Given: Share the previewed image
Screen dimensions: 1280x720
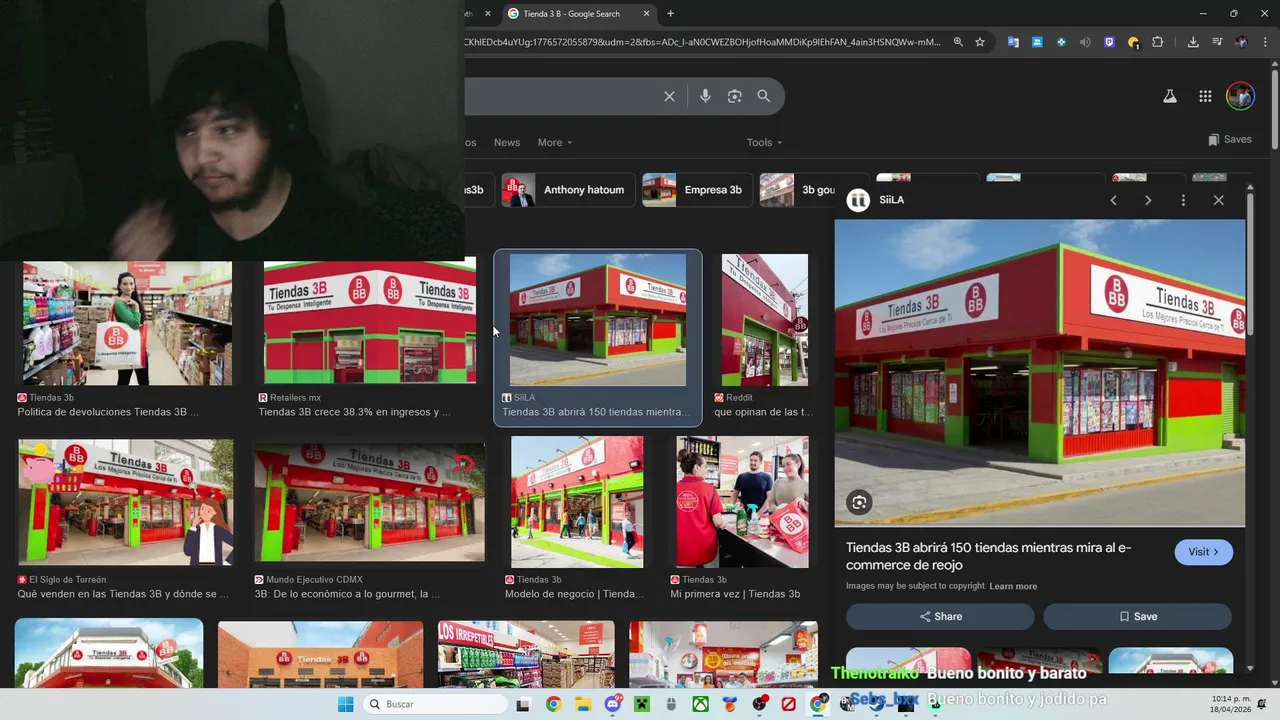Looking at the screenshot, I should (x=940, y=617).
